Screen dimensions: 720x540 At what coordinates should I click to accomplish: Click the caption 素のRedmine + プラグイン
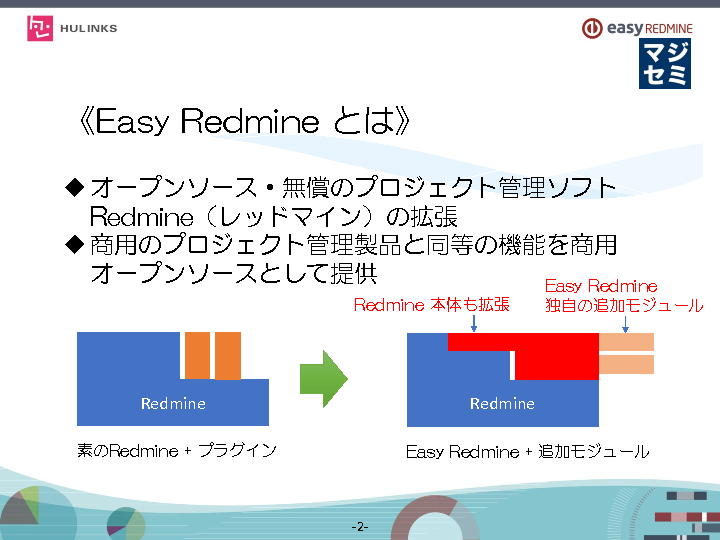tap(177, 451)
